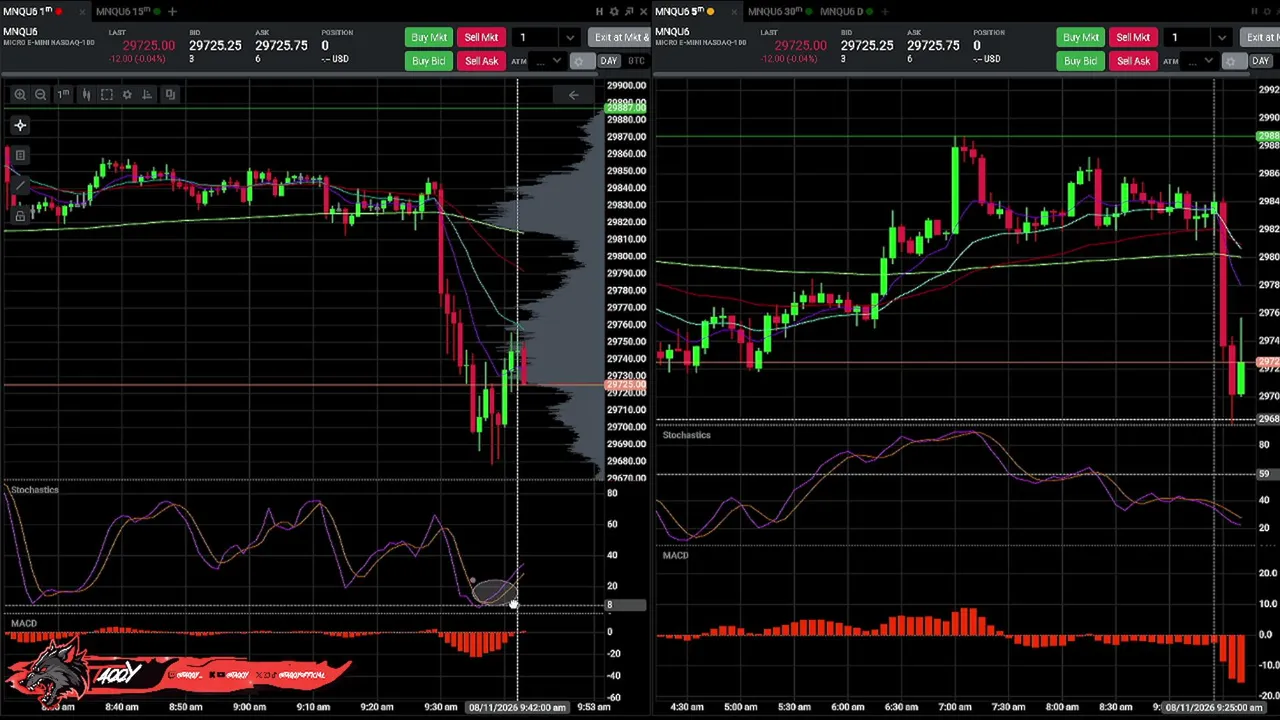Click the current price marker on left price axis

pos(626,385)
